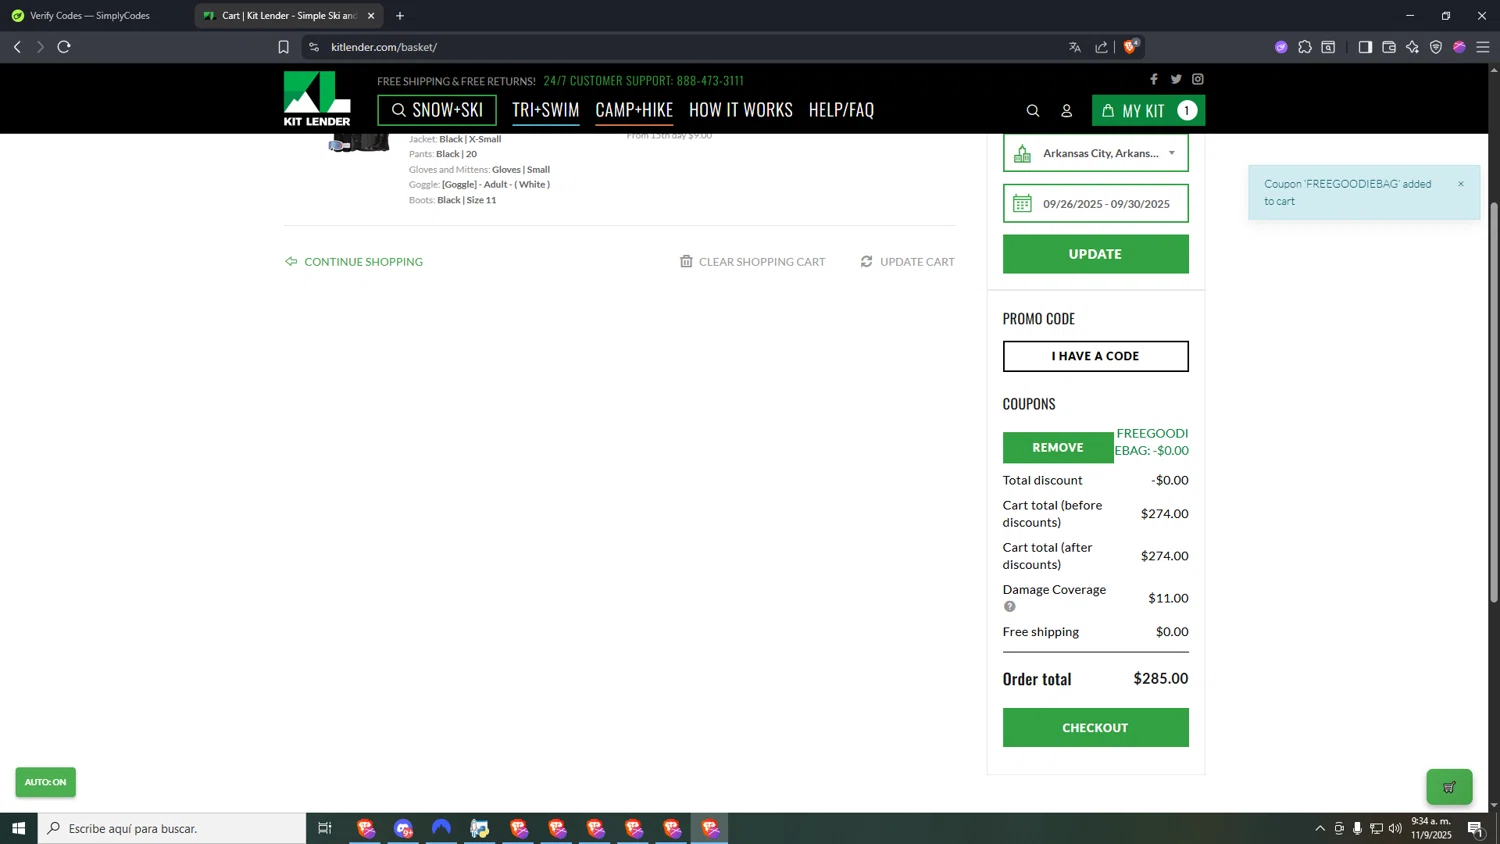Open the site search magnifier icon
Viewport: 1500px width, 844px height.
tap(1033, 111)
